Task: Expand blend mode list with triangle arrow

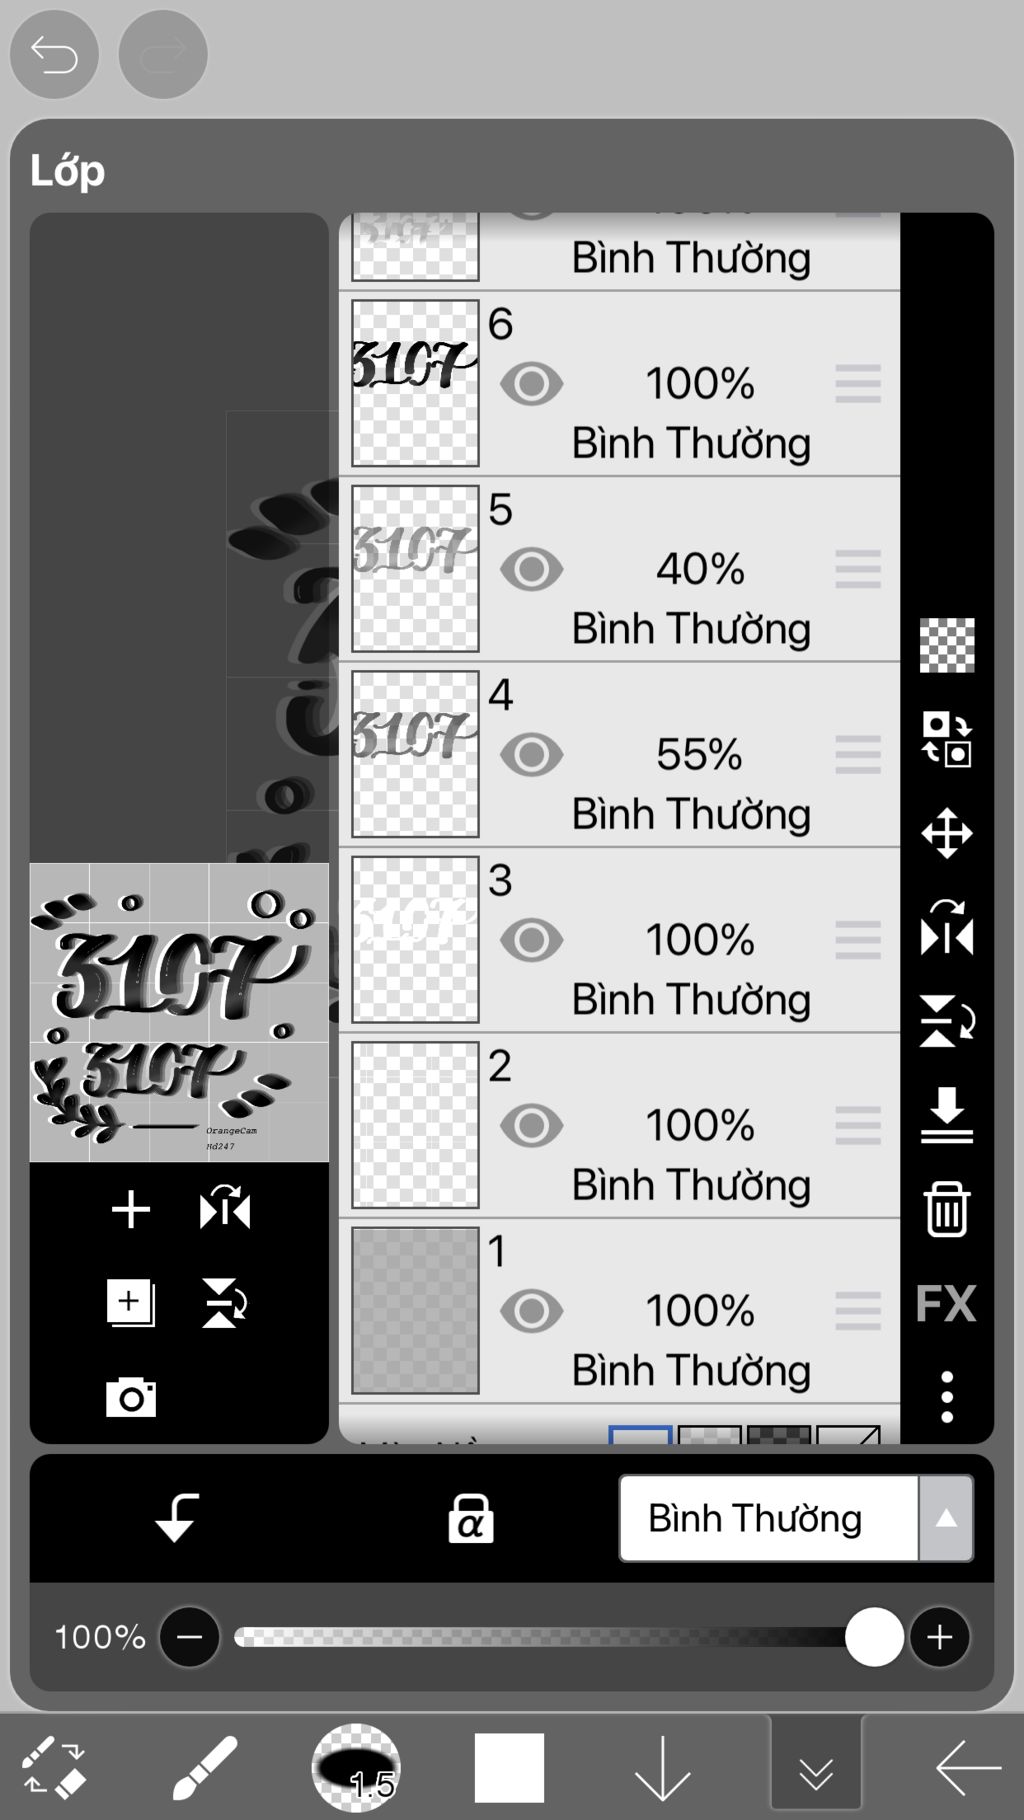Action: [x=946, y=1518]
